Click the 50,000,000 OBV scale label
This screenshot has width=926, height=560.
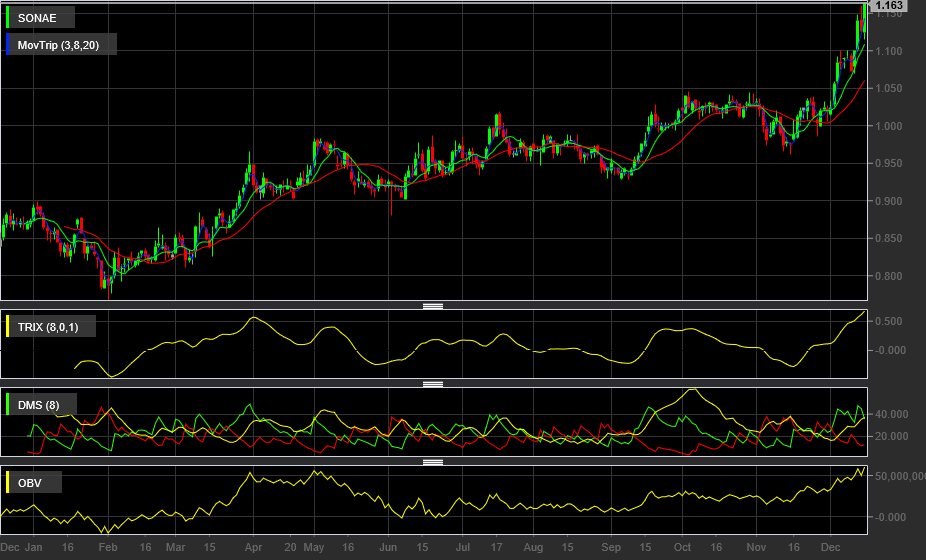[899, 477]
